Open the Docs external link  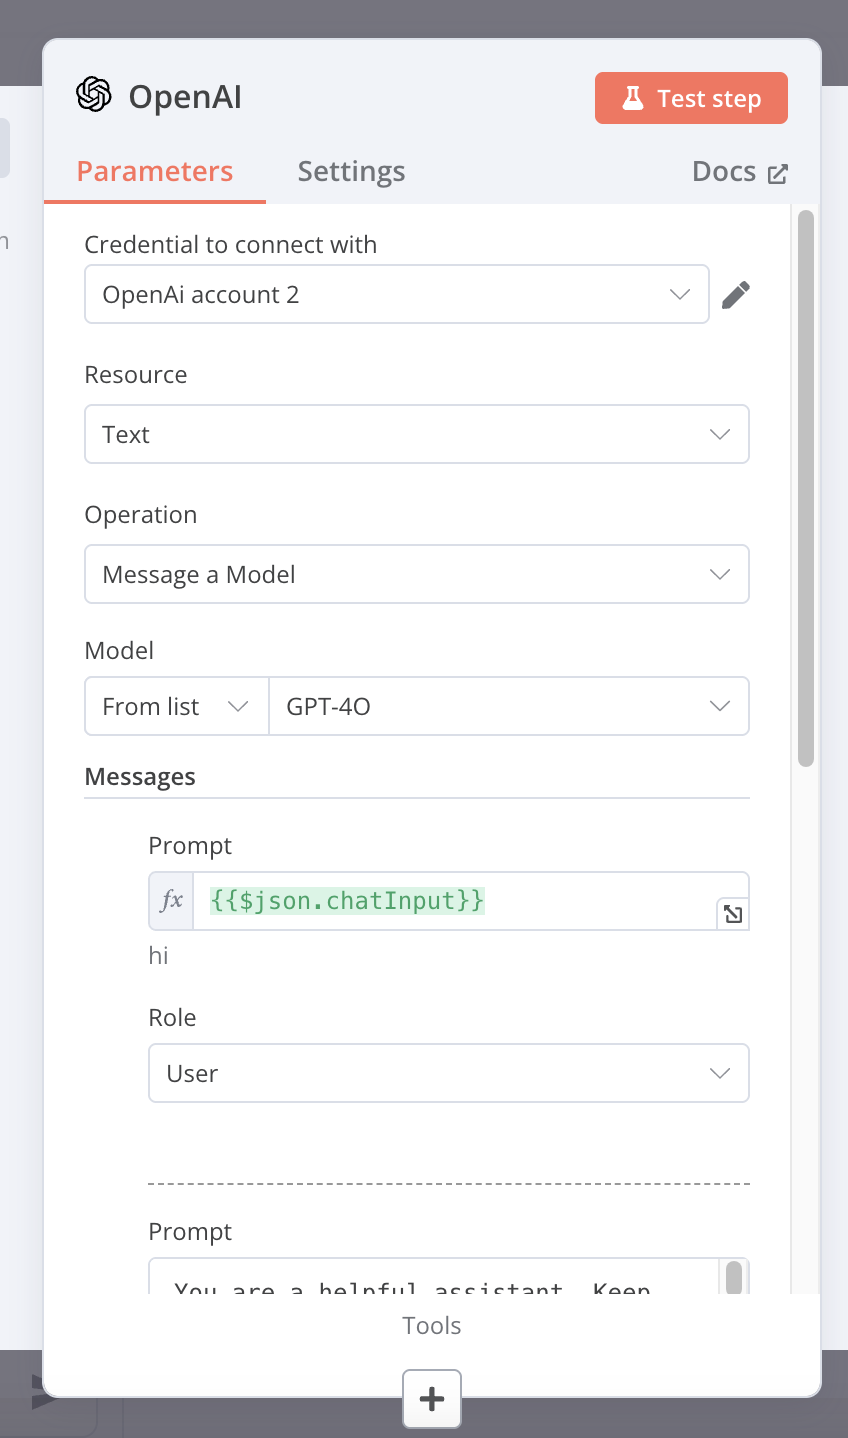740,172
